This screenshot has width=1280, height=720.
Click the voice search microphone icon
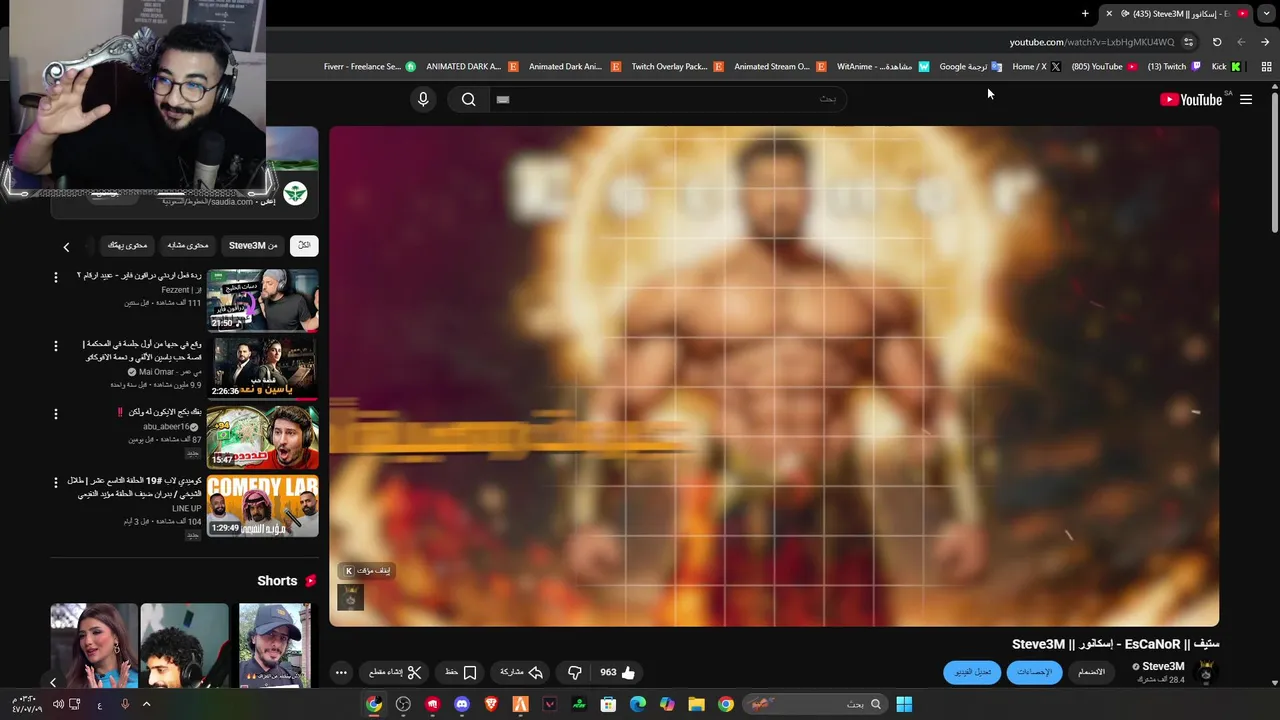pos(423,99)
